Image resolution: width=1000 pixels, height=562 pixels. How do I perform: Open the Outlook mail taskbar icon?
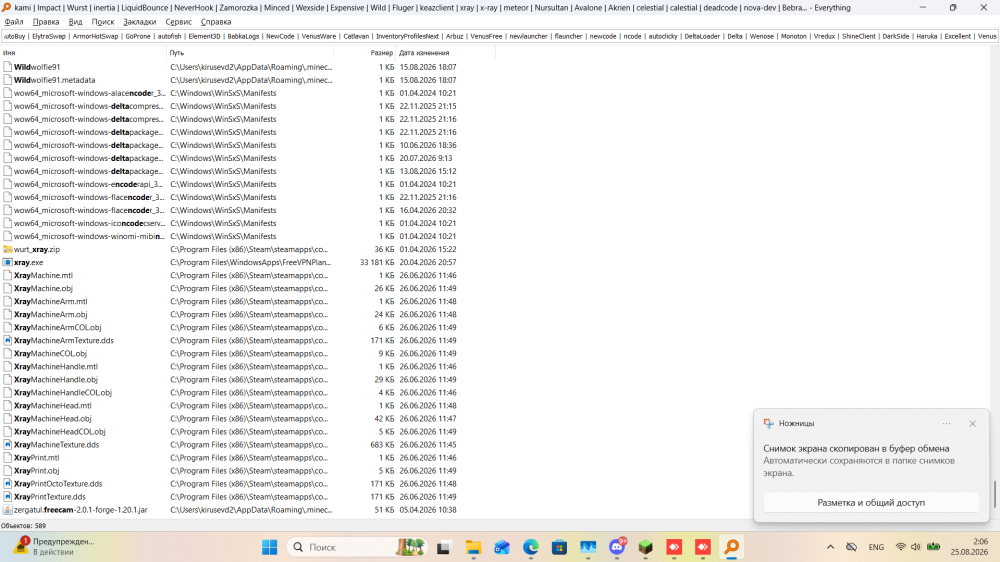coord(502,547)
